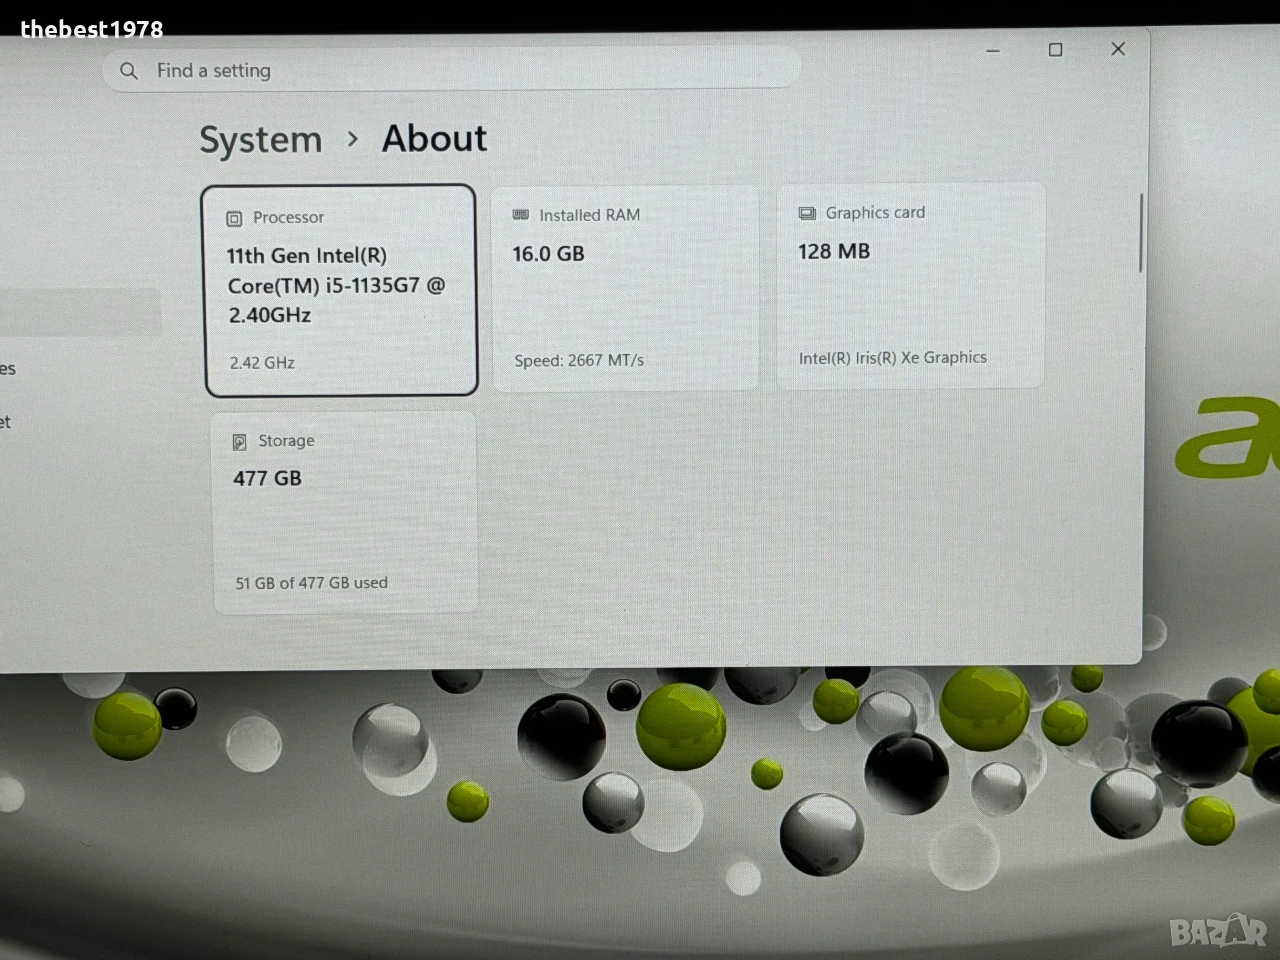
Task: Click the About page title
Action: click(x=435, y=138)
